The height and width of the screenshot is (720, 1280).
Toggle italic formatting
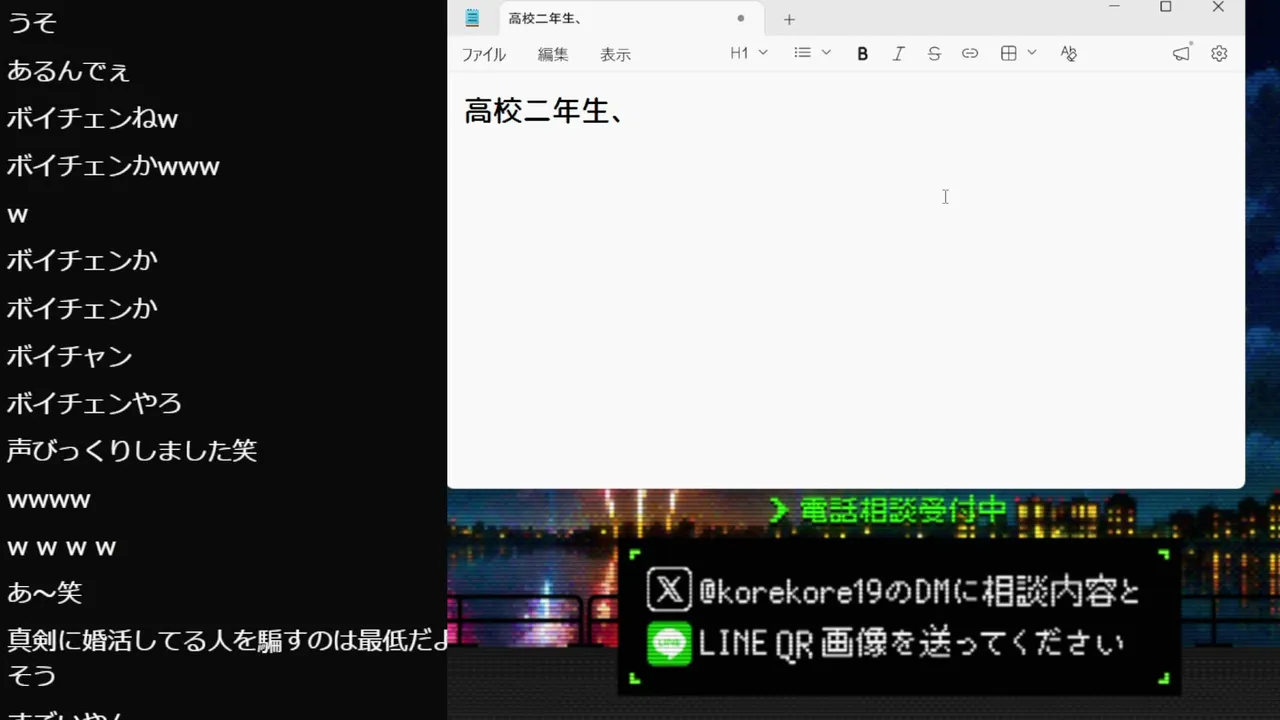click(898, 54)
